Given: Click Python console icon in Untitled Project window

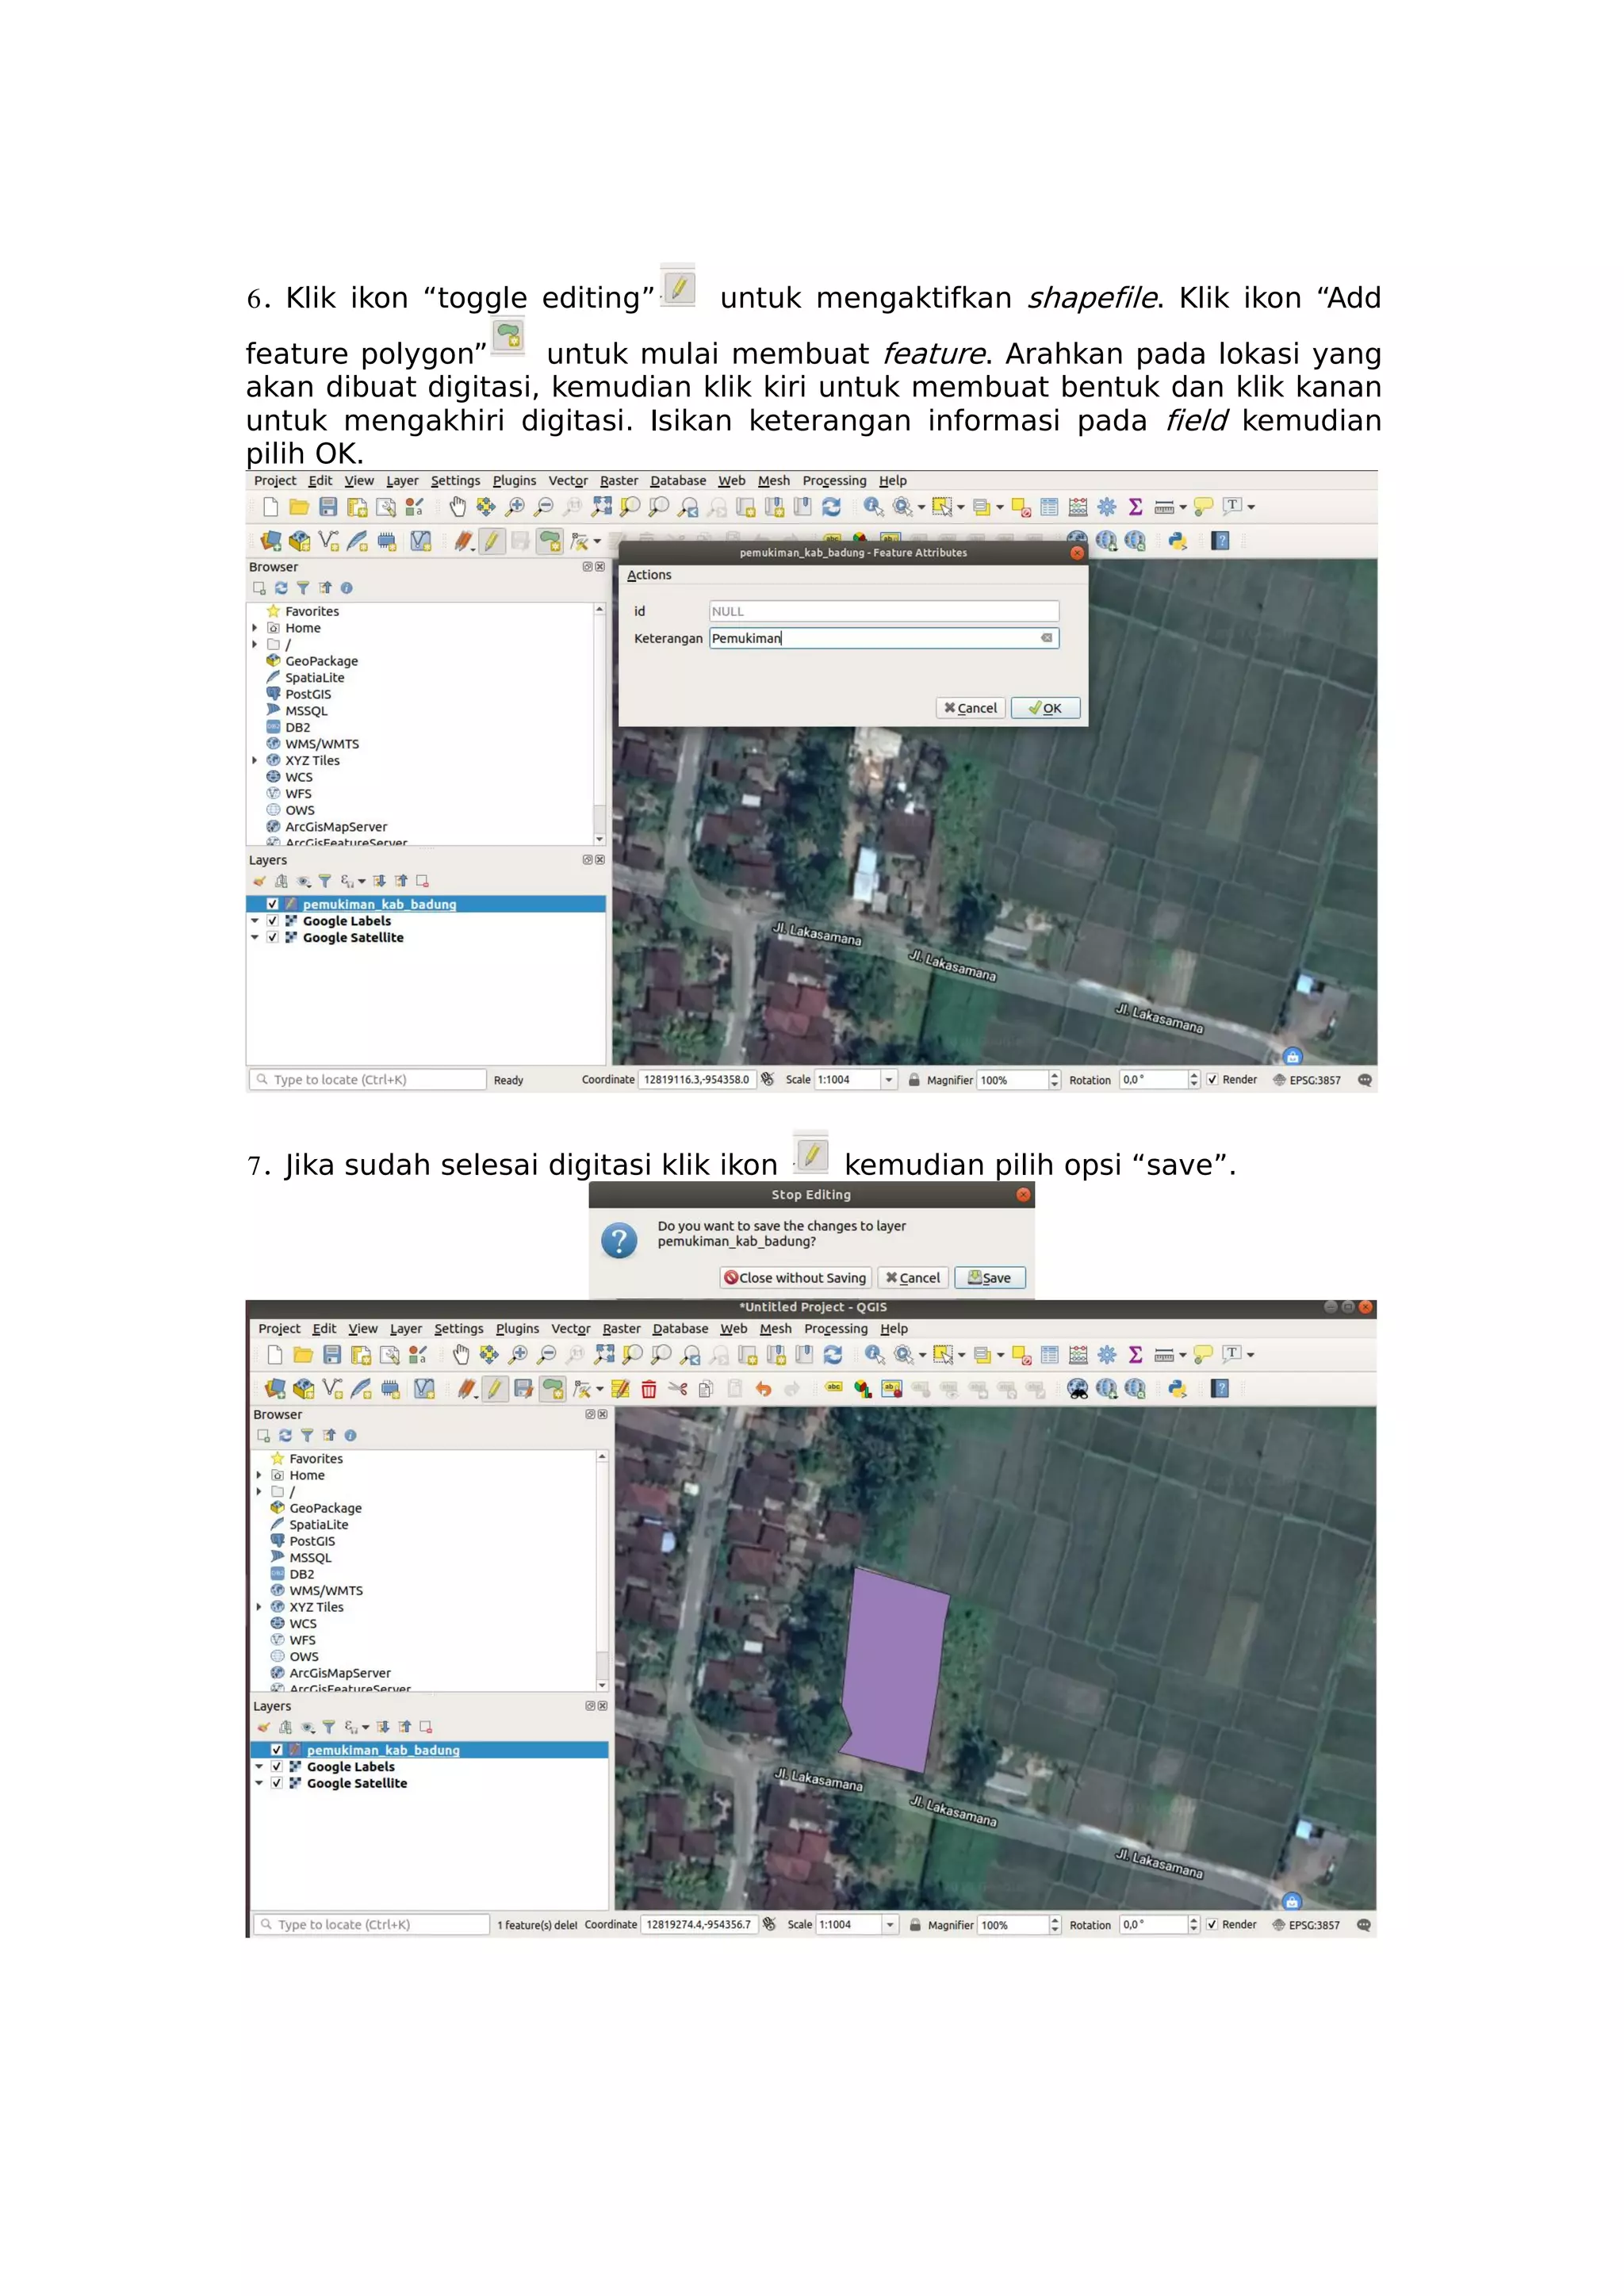Looking at the screenshot, I should coord(1178,1389).
